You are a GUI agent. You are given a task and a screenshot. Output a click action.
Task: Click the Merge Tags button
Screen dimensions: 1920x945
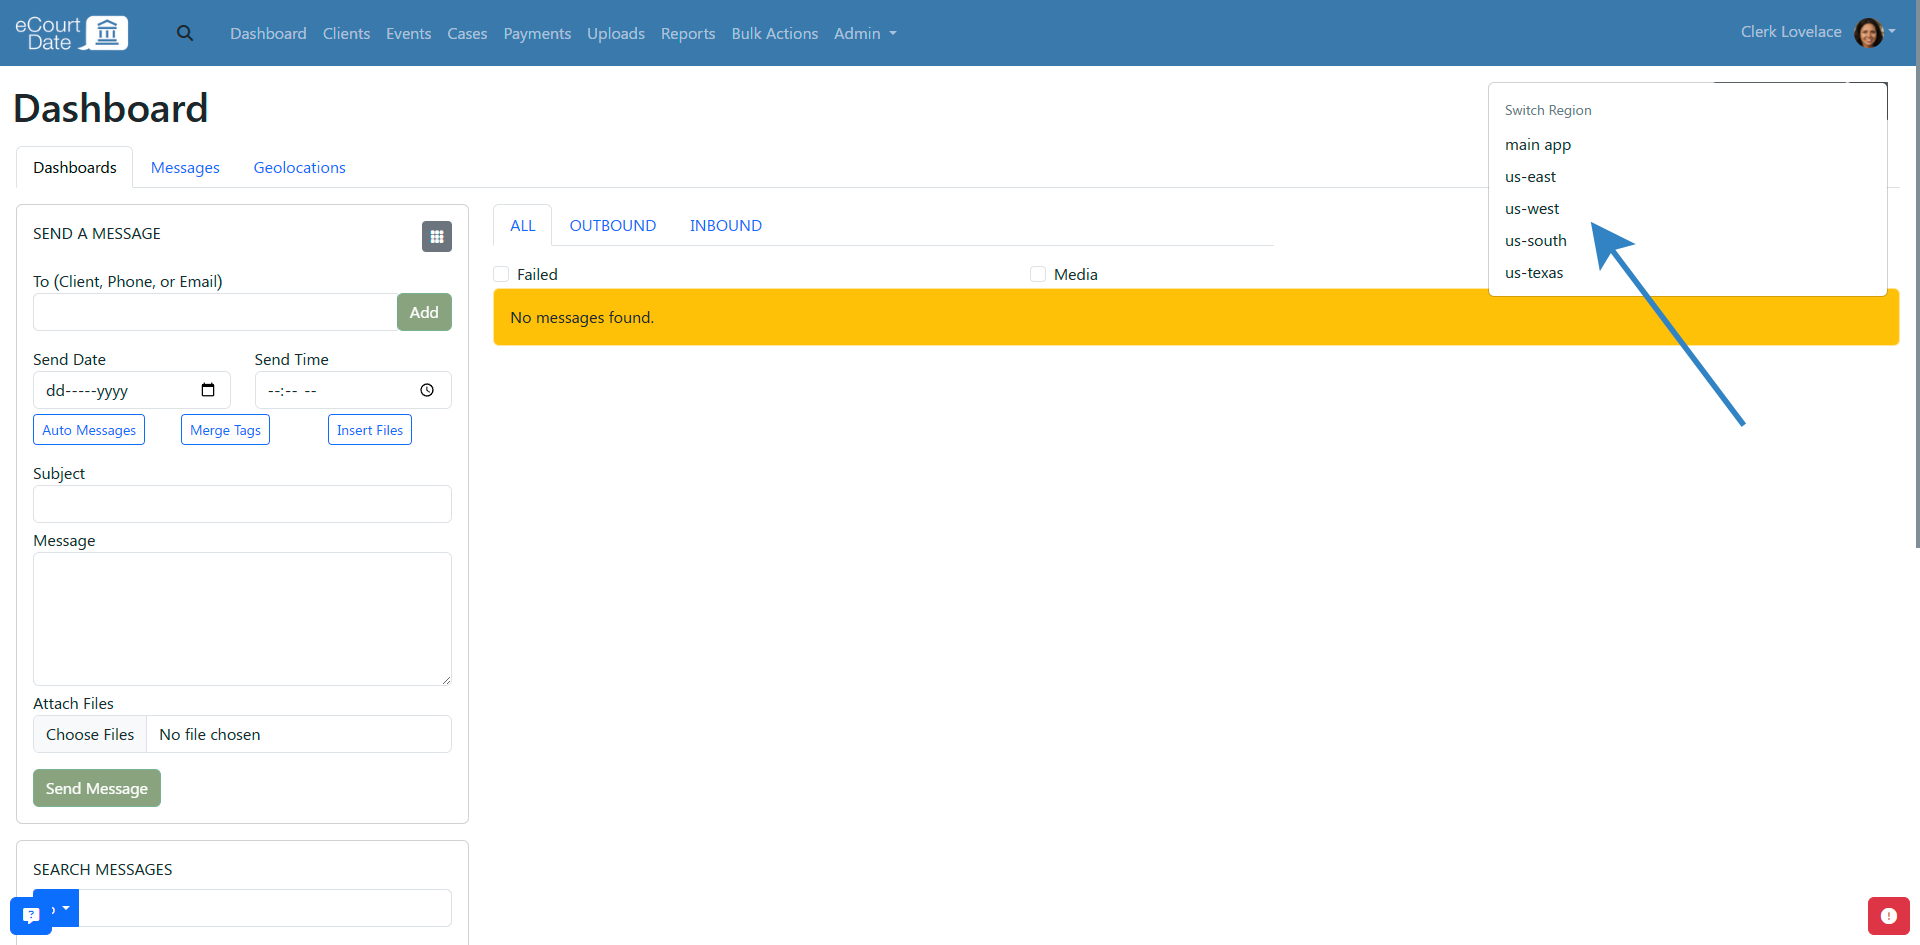pyautogui.click(x=225, y=430)
